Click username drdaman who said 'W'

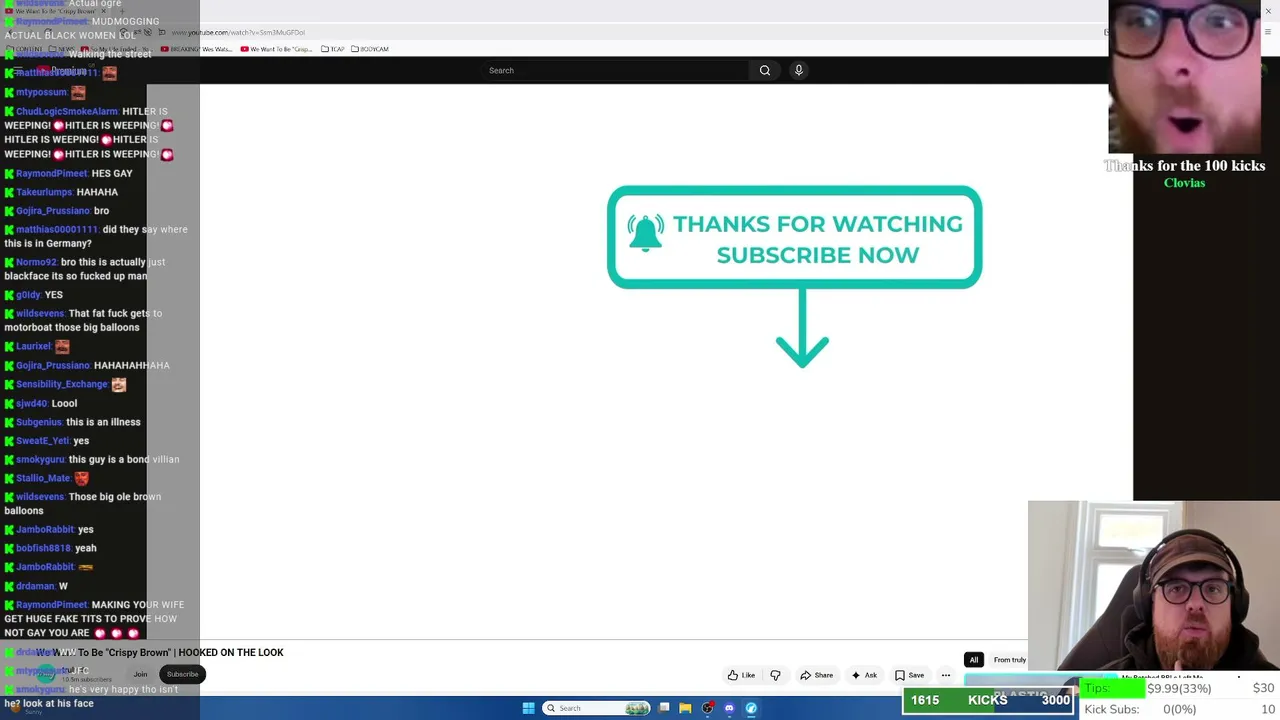pyautogui.click(x=35, y=586)
